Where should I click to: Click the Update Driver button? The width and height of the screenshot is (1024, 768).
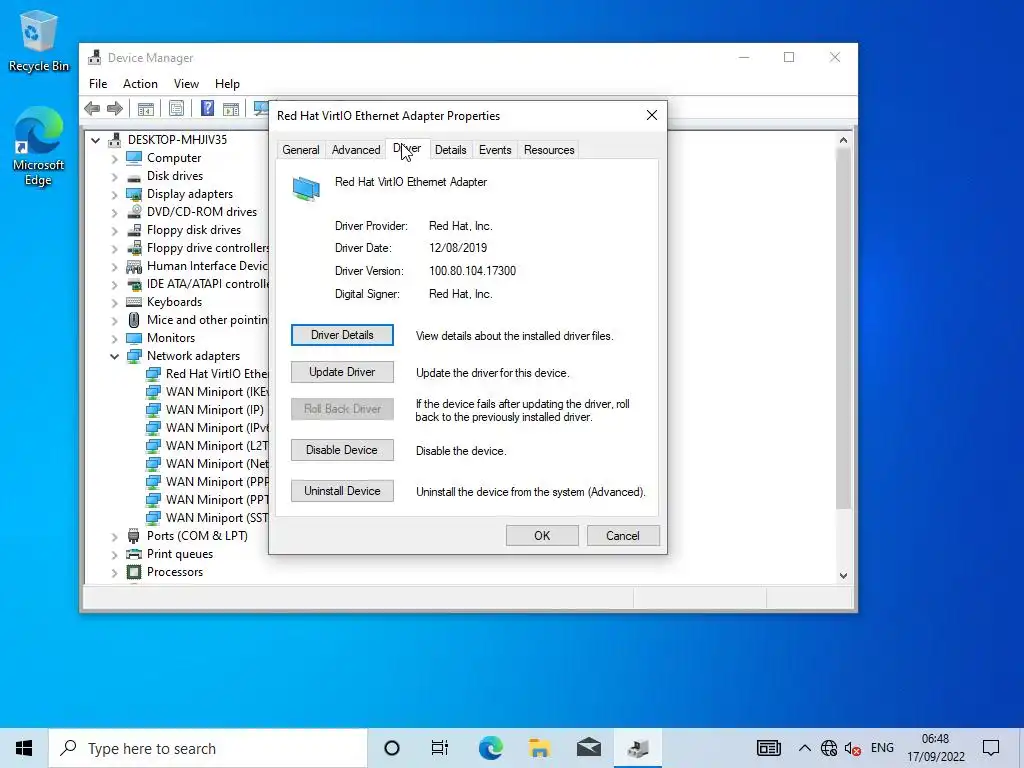[342, 372]
